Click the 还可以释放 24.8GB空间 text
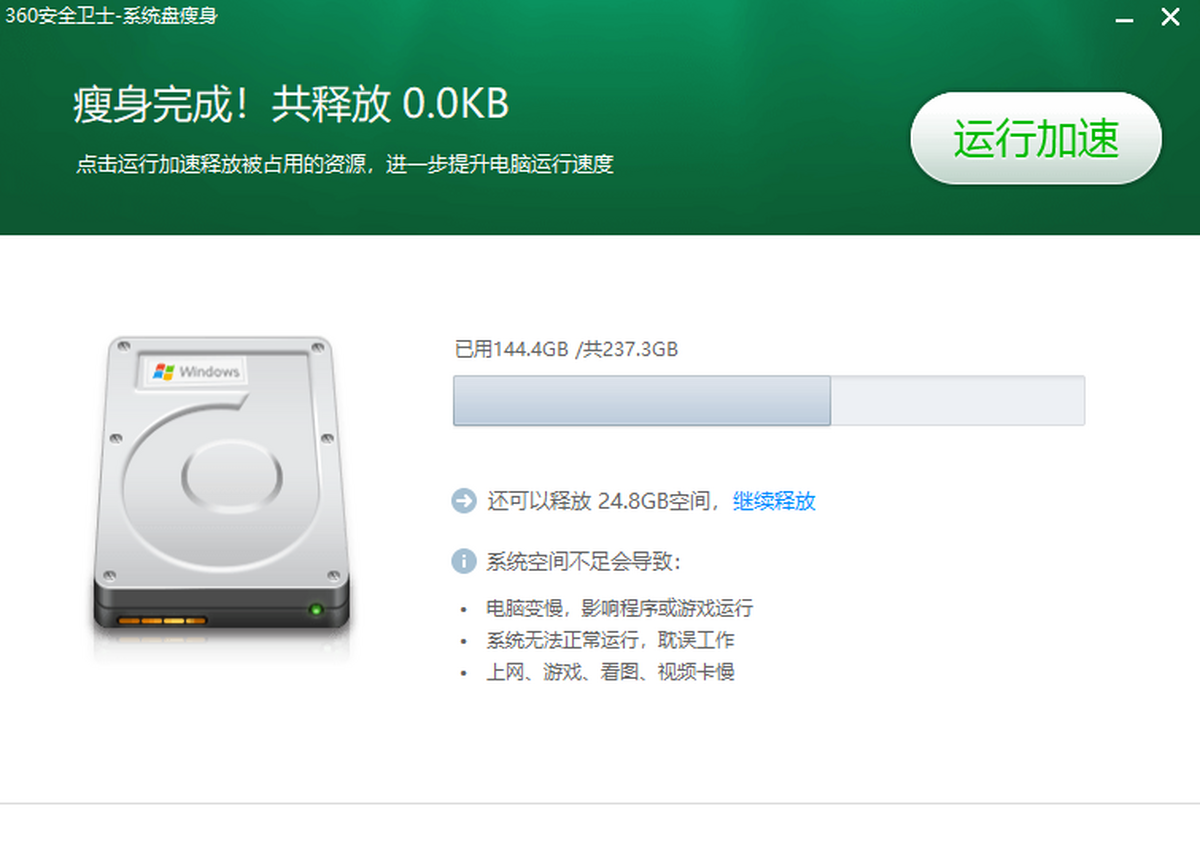The width and height of the screenshot is (1200, 852). [x=604, y=501]
